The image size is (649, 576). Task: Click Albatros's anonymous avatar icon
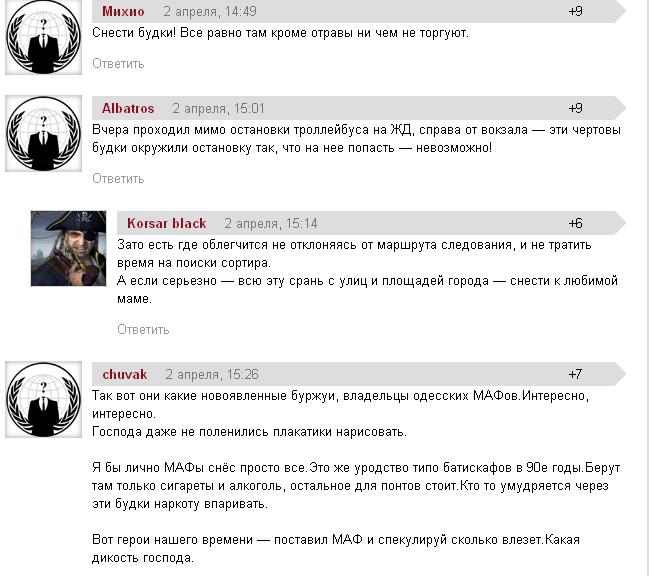[x=43, y=133]
